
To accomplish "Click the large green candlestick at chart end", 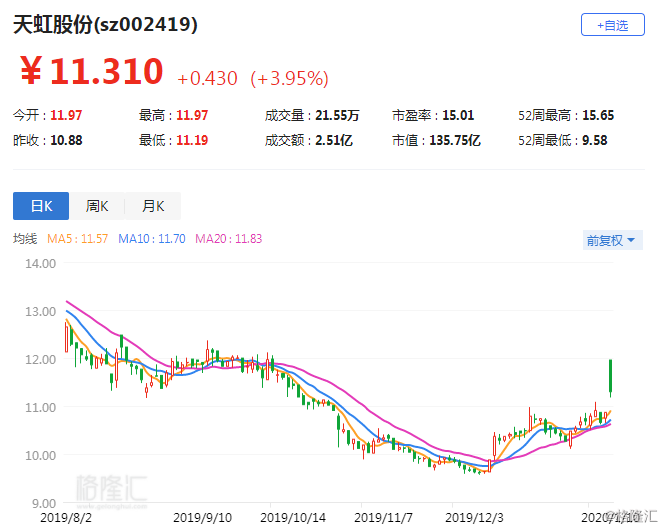I will click(x=610, y=376).
